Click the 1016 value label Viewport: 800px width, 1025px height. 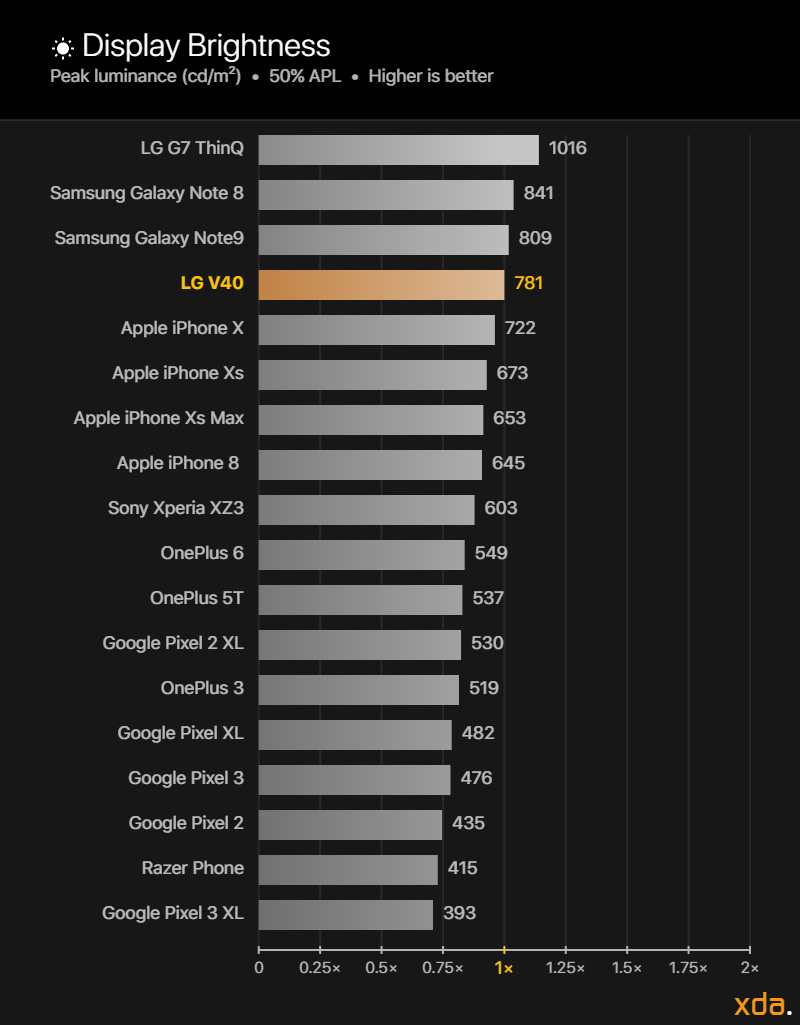pyautogui.click(x=567, y=148)
